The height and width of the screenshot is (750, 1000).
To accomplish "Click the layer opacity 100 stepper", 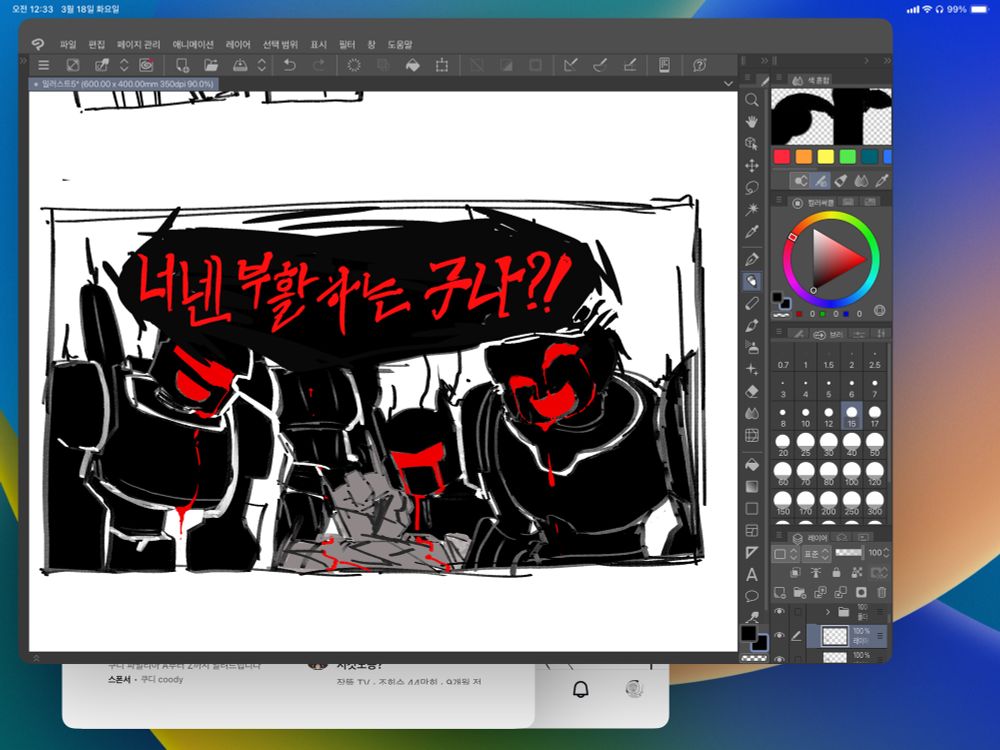I will [887, 553].
